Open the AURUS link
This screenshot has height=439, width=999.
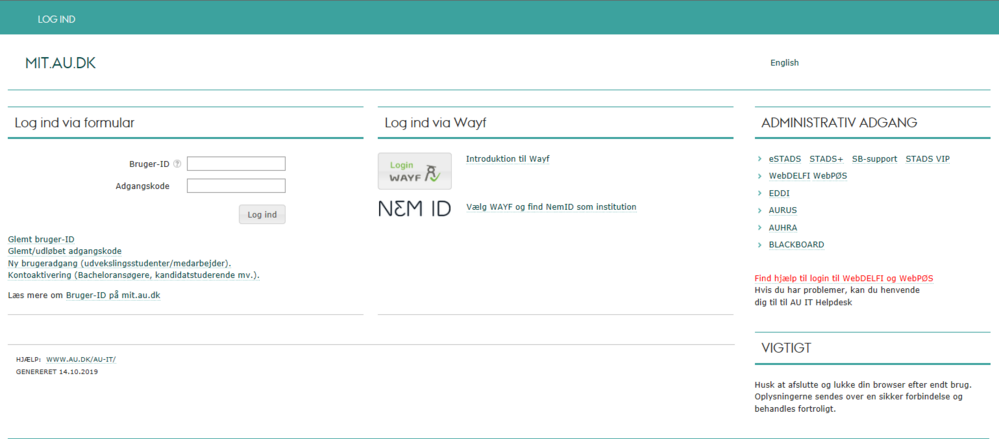point(783,210)
